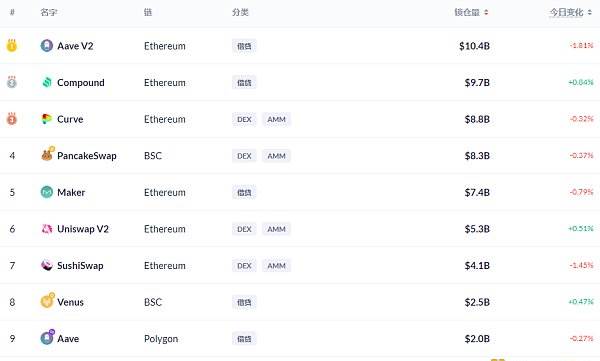Open the PancakeSwap protocol name link

coord(87,156)
